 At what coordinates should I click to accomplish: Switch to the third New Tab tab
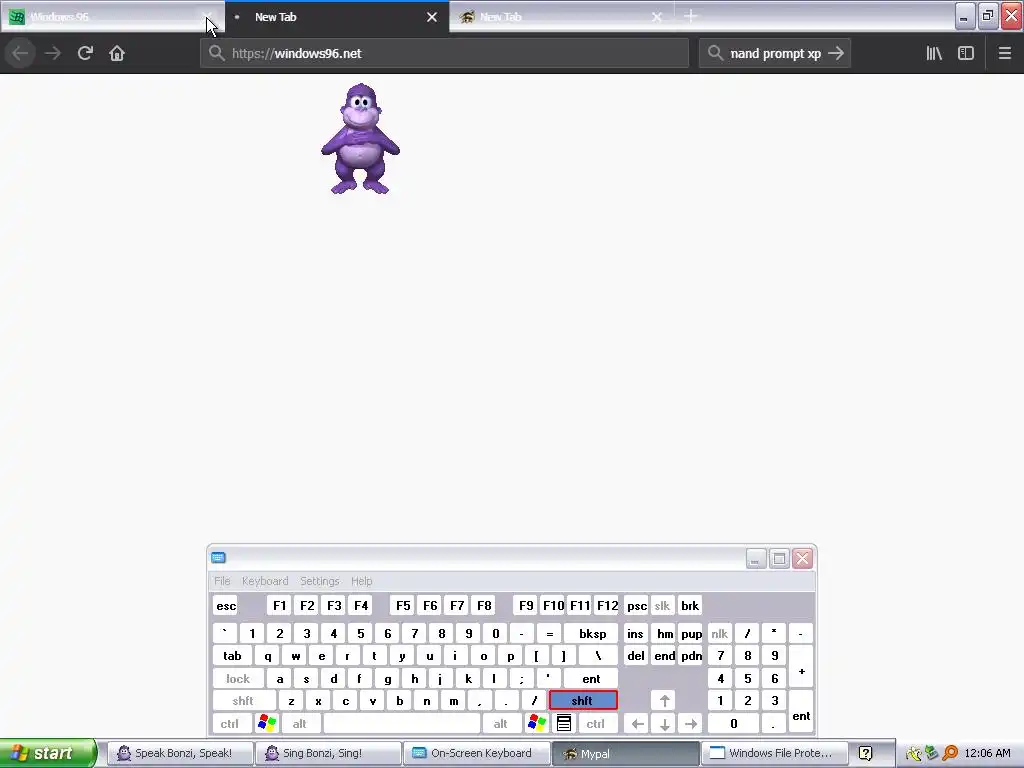pyautogui.click(x=562, y=17)
